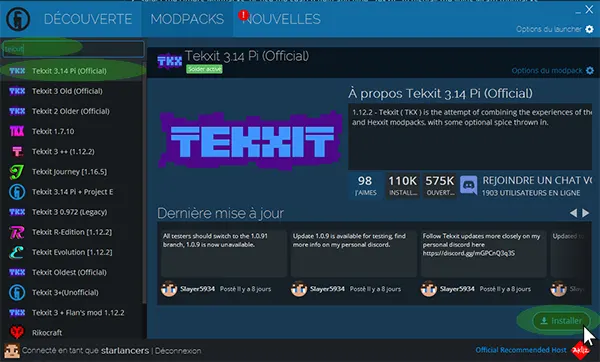Click Slayer5934 avatar under second update
The height and width of the screenshot is (362, 600).
pyautogui.click(x=299, y=289)
